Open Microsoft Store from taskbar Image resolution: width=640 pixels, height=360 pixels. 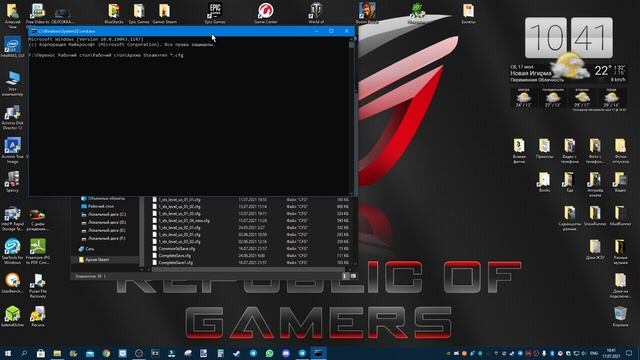point(40,353)
